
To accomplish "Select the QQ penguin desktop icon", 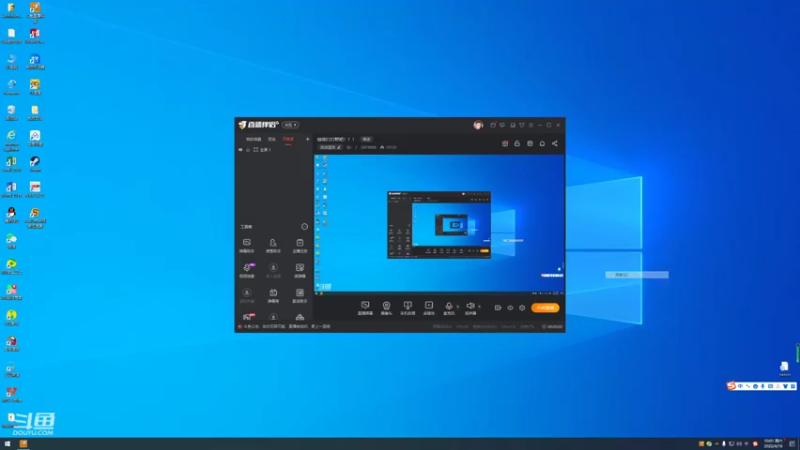I will [11, 215].
